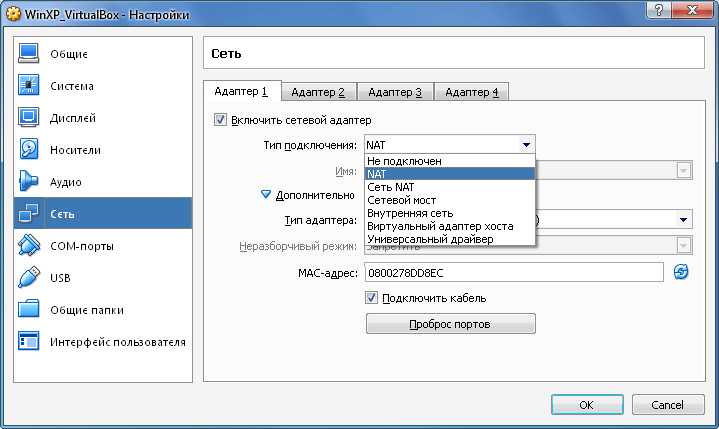Screen dimensions: 719x429
Task: Open the Тип адаптера dropdown arrow
Action: point(683,220)
